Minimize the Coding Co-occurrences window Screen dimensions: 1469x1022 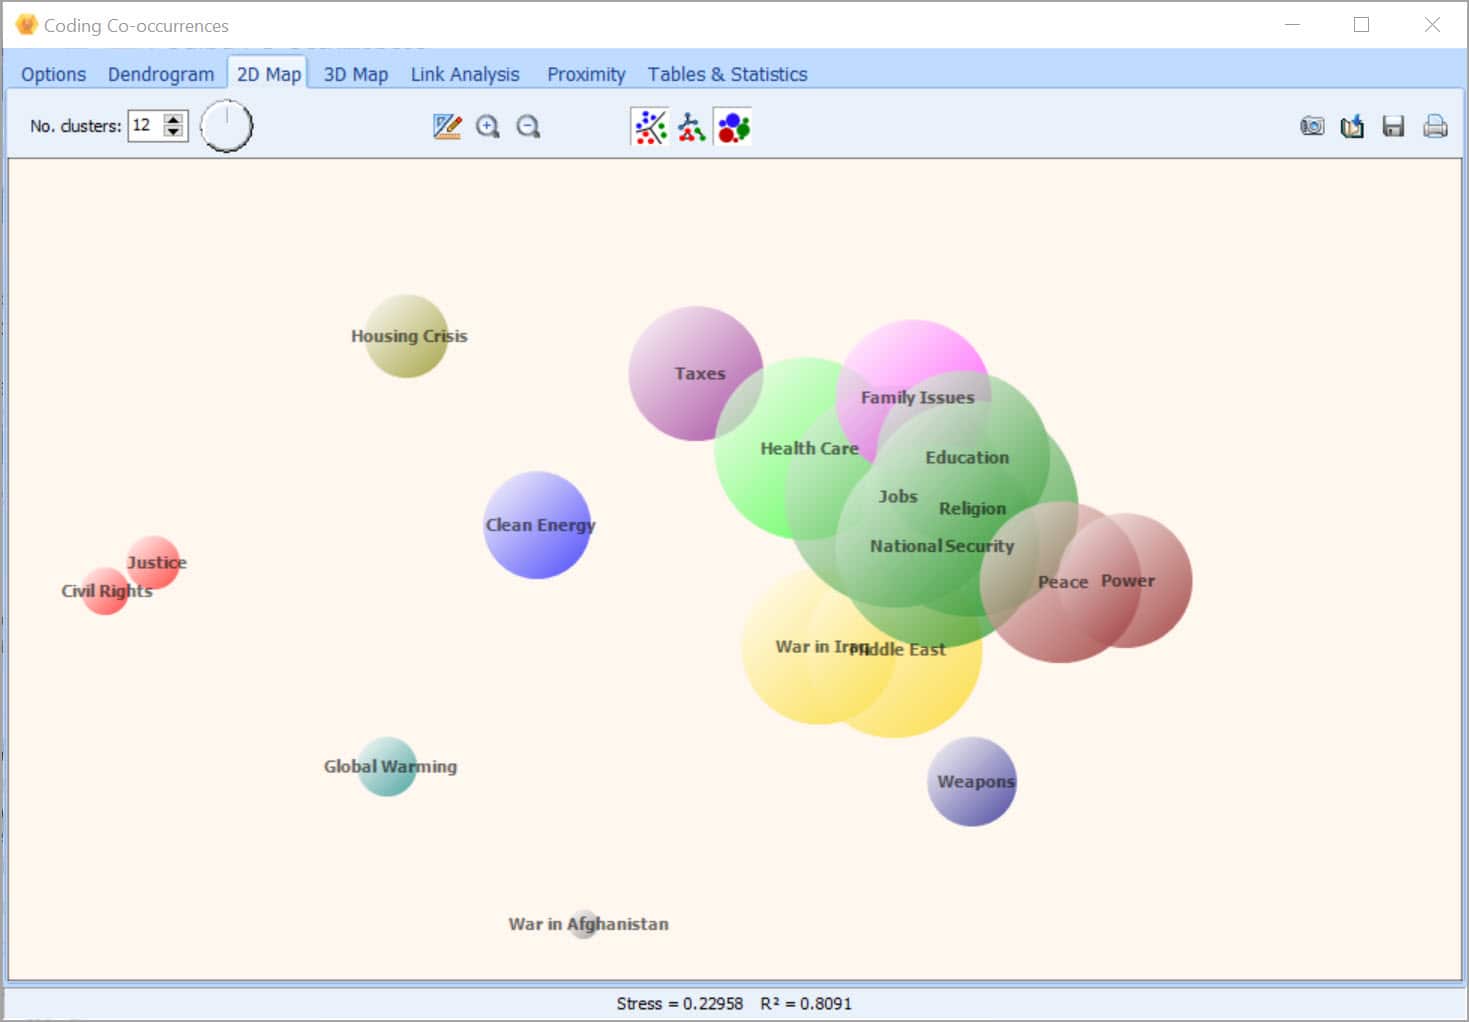[x=1292, y=25]
